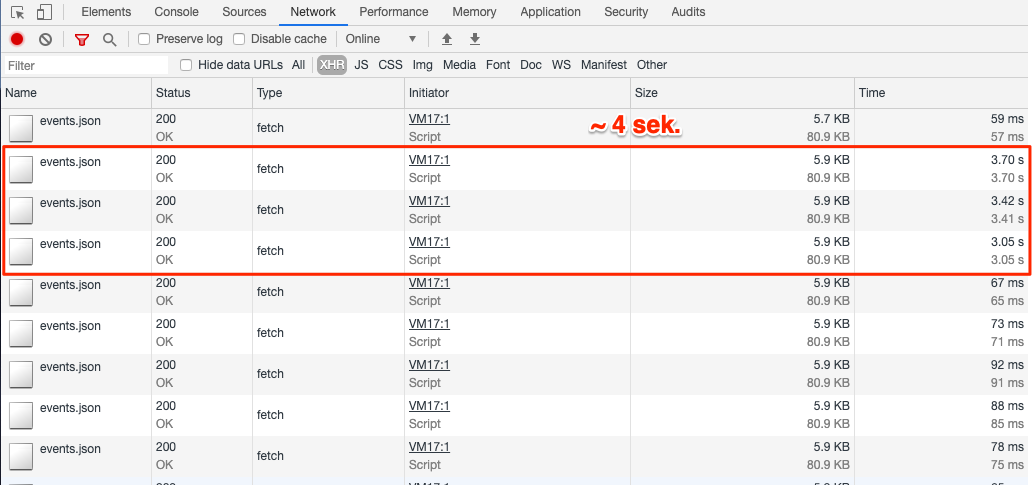Viewport: 1032px width, 485px height.
Task: Select events.json row taking 3.42 s
Action: tap(516, 210)
